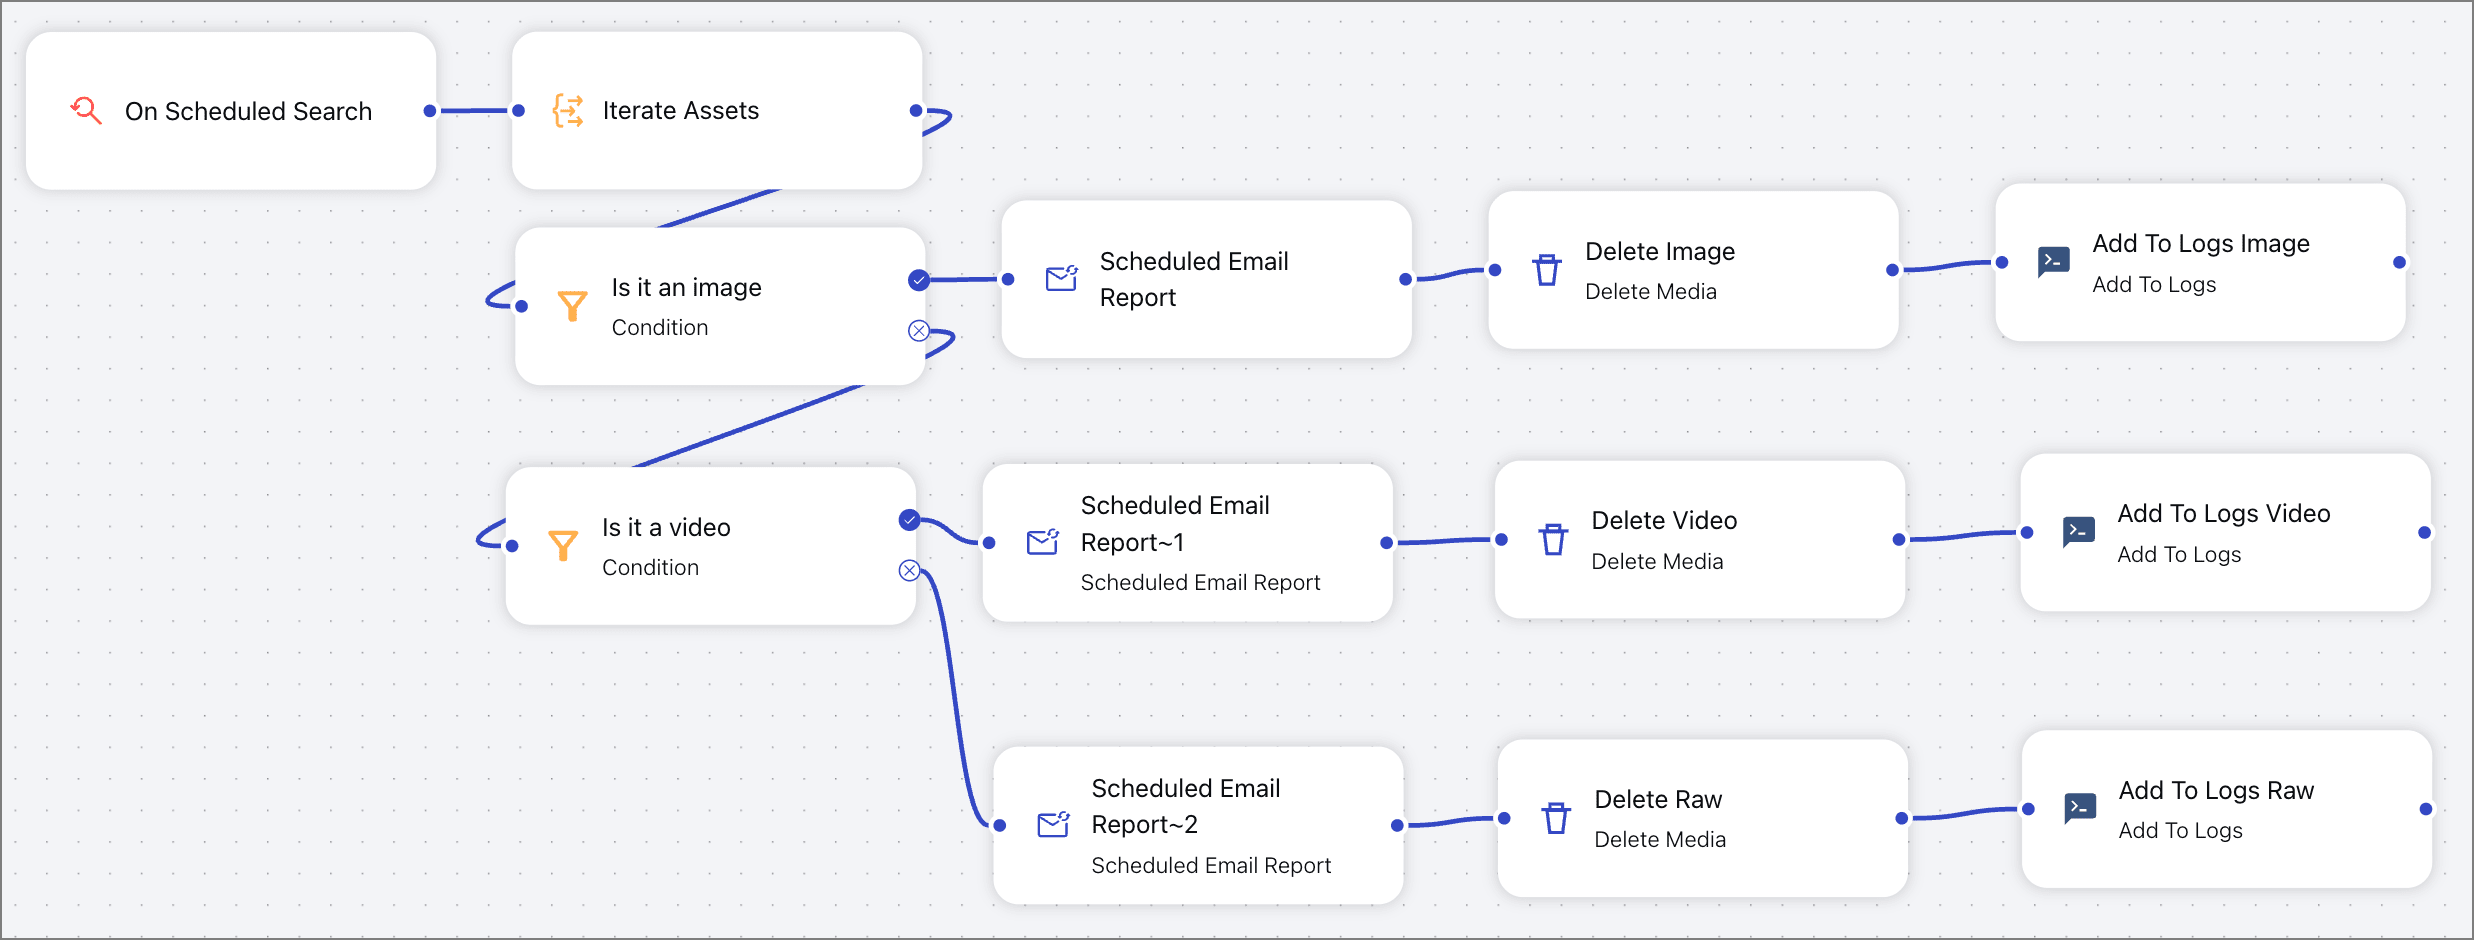Click the input port of Scheduled Email Report~1
This screenshot has width=2474, height=940.
tap(989, 543)
